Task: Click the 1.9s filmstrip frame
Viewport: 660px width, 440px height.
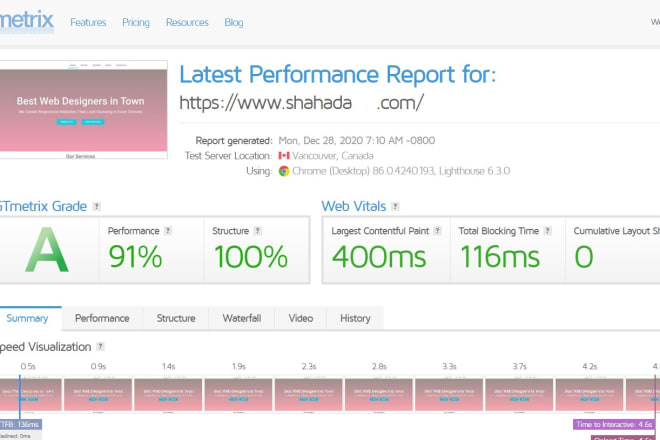Action: 239,395
